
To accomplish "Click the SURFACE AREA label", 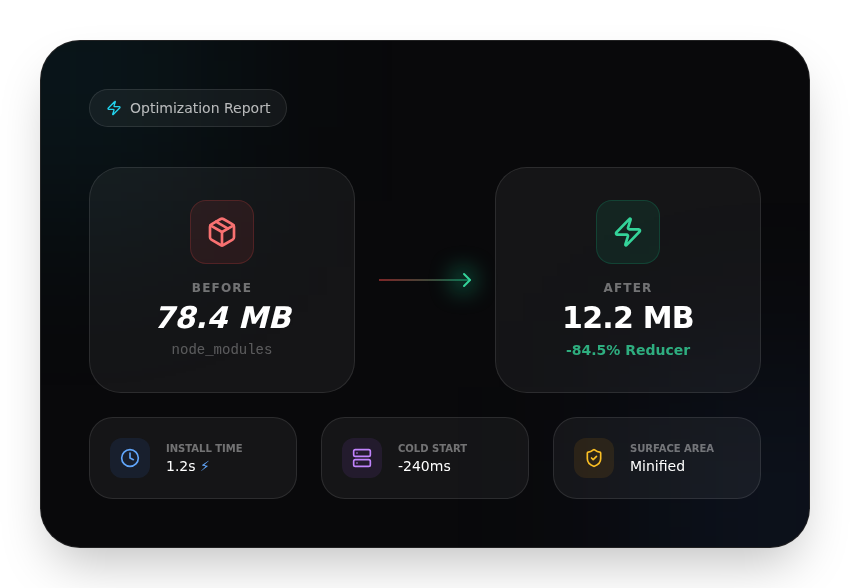I will coord(672,448).
